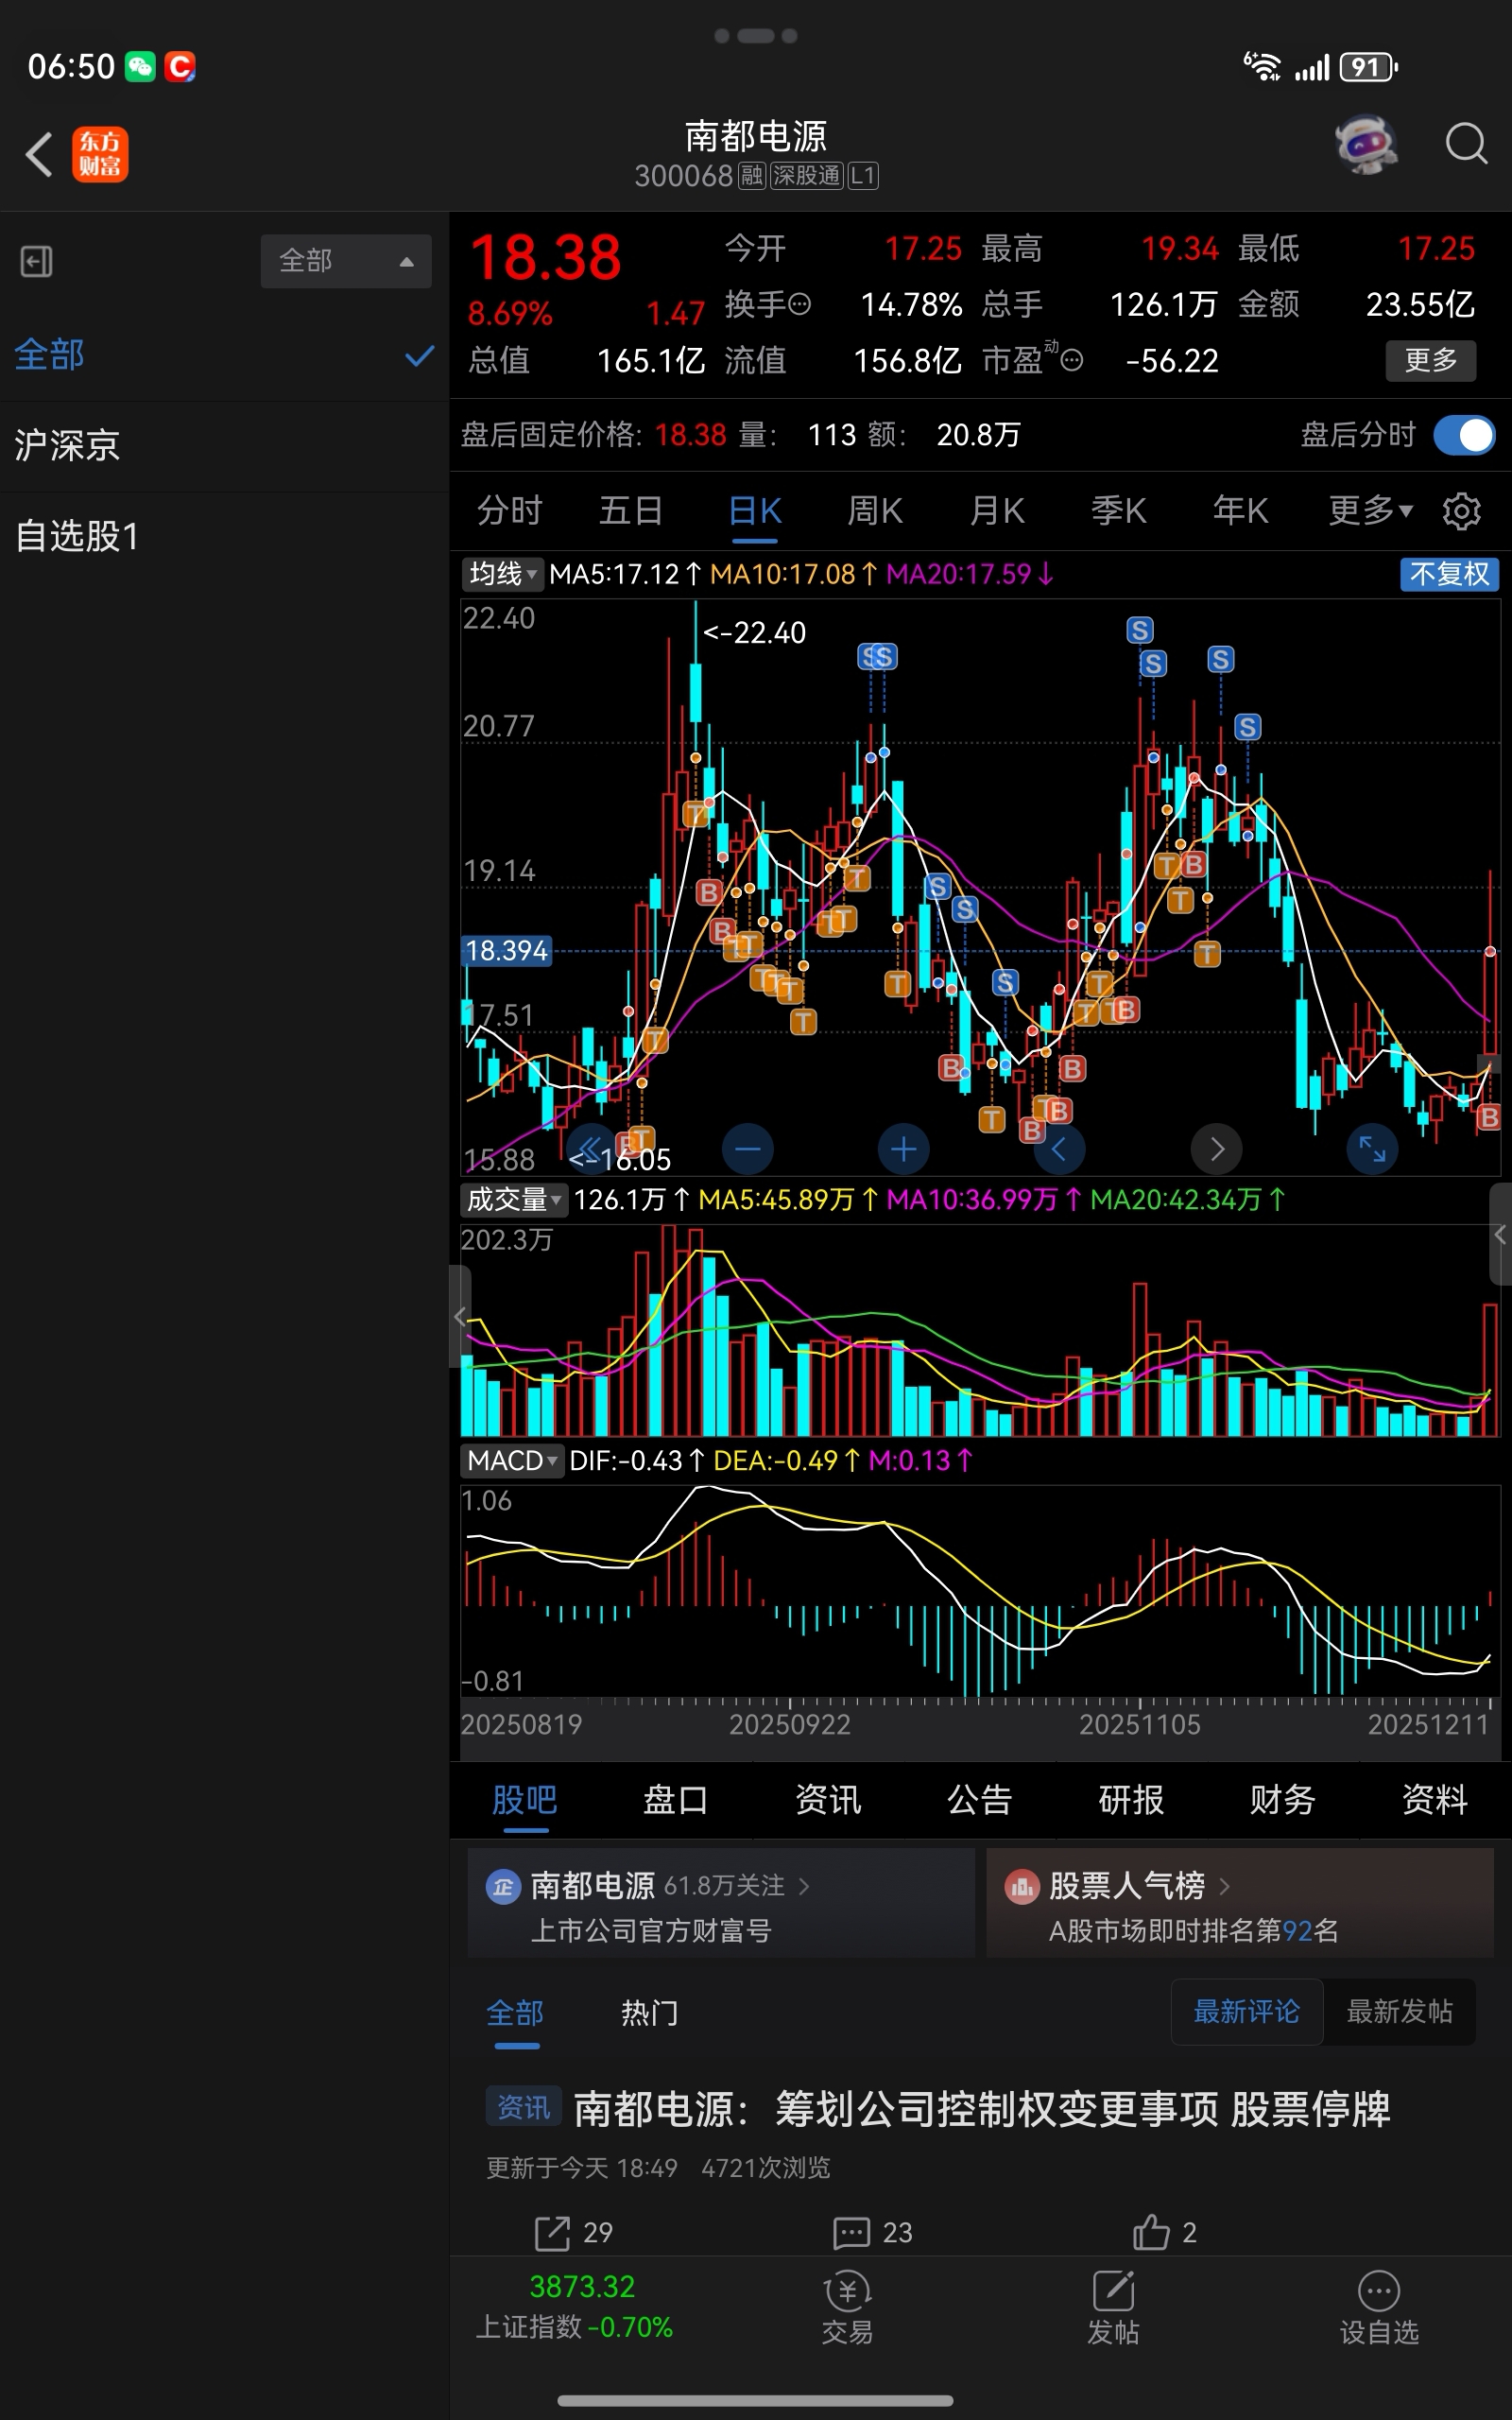Open the MACD indicator dropdown

[x=512, y=1460]
